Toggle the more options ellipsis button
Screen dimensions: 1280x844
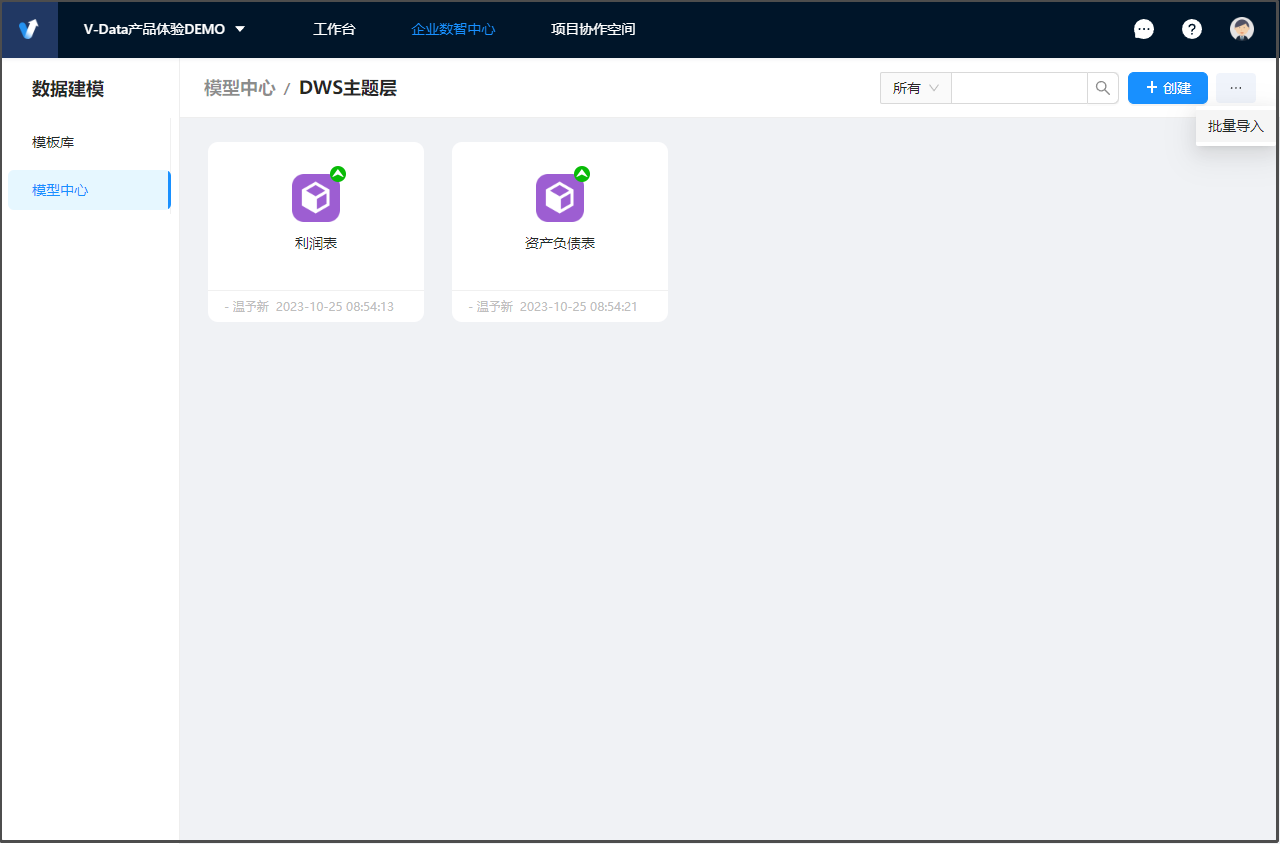pos(1236,88)
